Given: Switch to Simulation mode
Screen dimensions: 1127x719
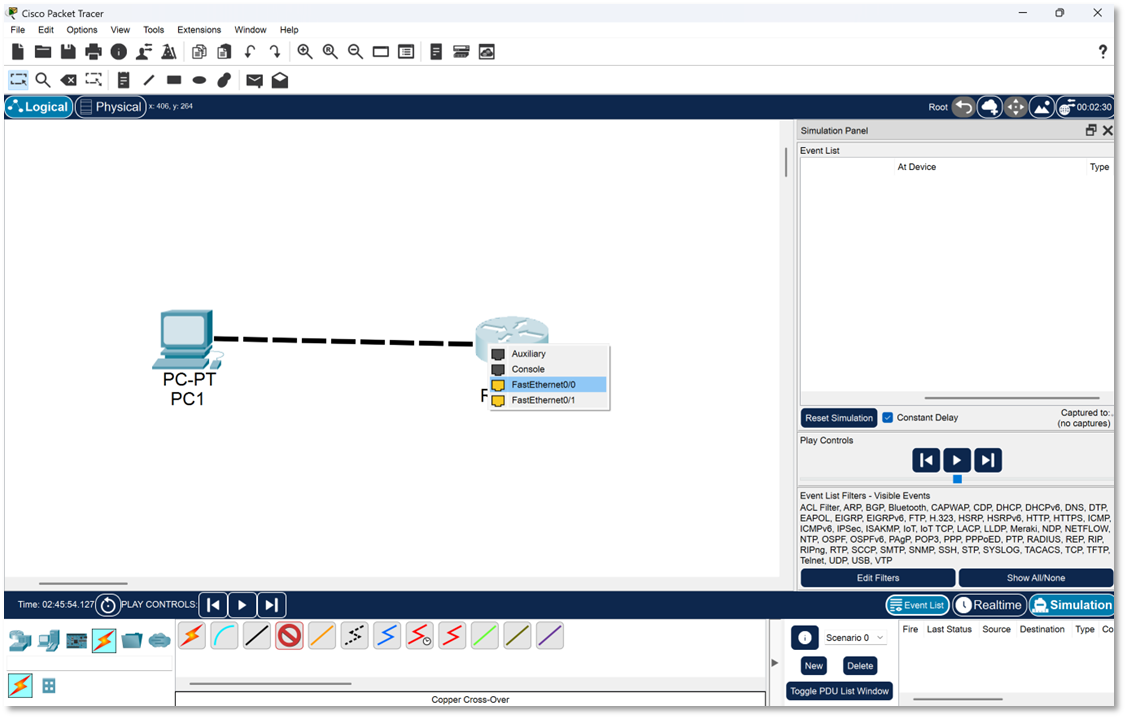Looking at the screenshot, I should coord(1072,605).
